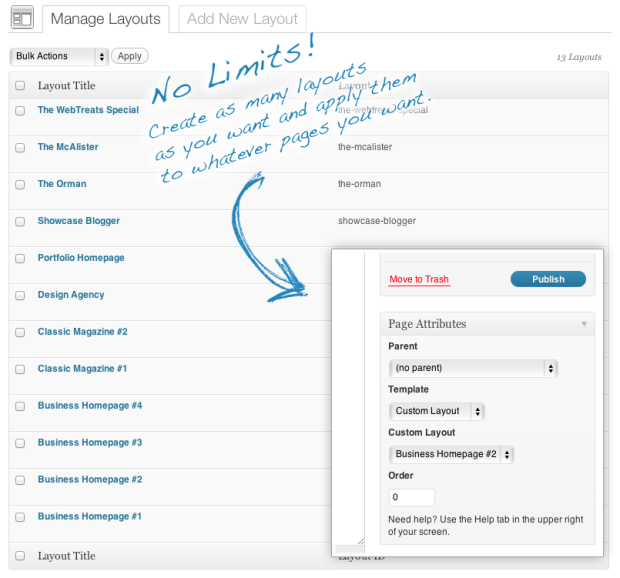Click the Order input field
This screenshot has height=578, width=620.
[411, 497]
